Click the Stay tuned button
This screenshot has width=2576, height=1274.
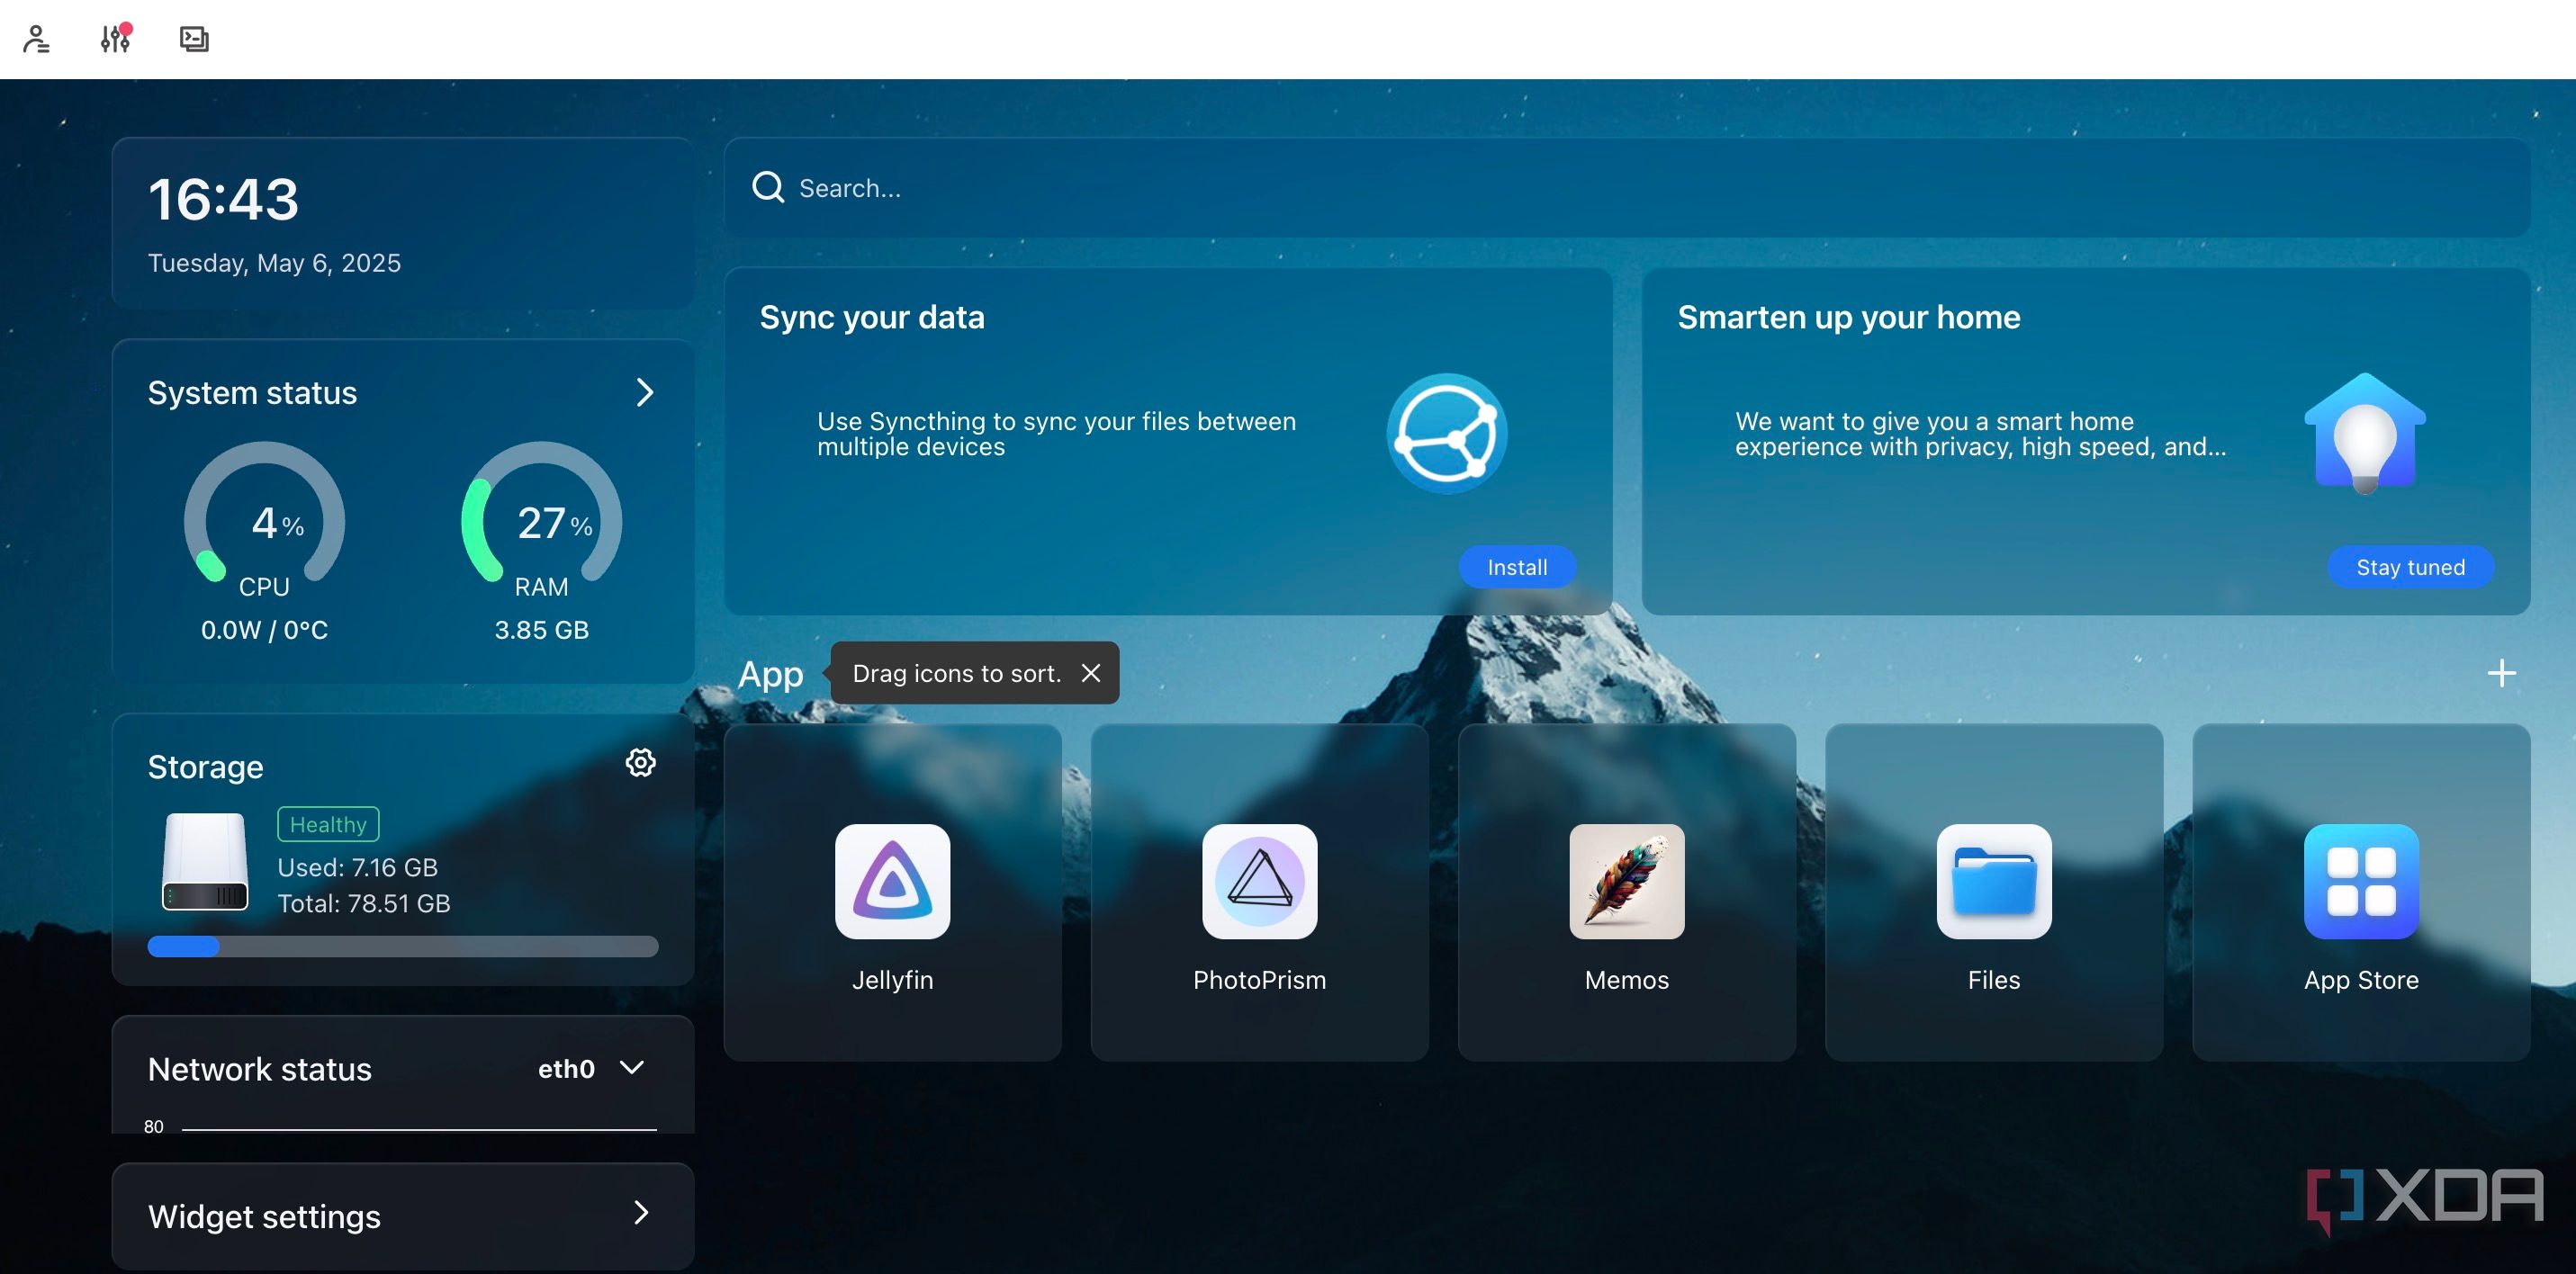[2409, 567]
